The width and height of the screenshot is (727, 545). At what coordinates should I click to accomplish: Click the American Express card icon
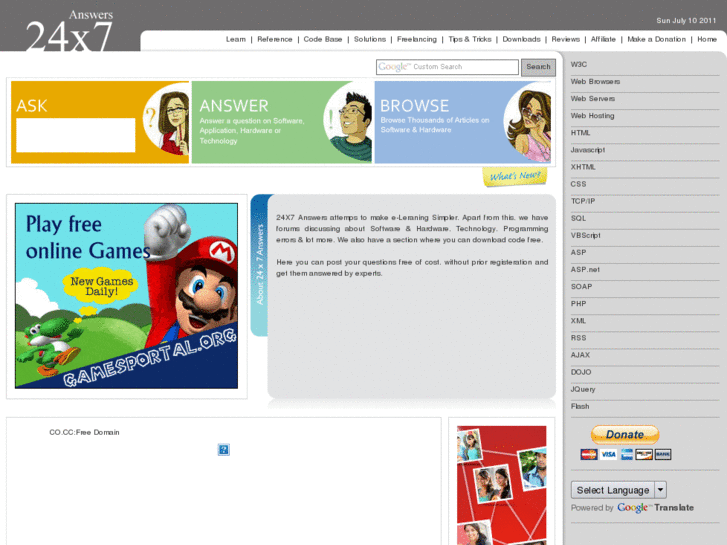click(x=627, y=455)
